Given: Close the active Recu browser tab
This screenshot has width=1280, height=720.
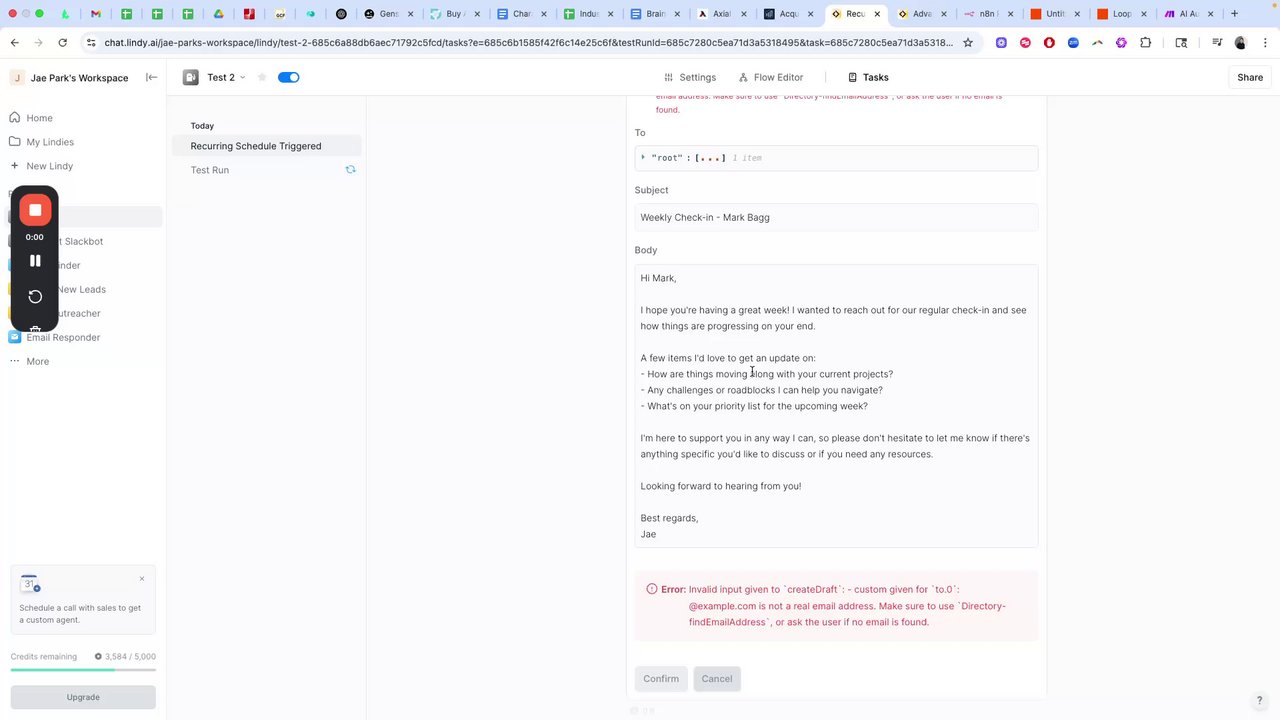Looking at the screenshot, I should (877, 14).
